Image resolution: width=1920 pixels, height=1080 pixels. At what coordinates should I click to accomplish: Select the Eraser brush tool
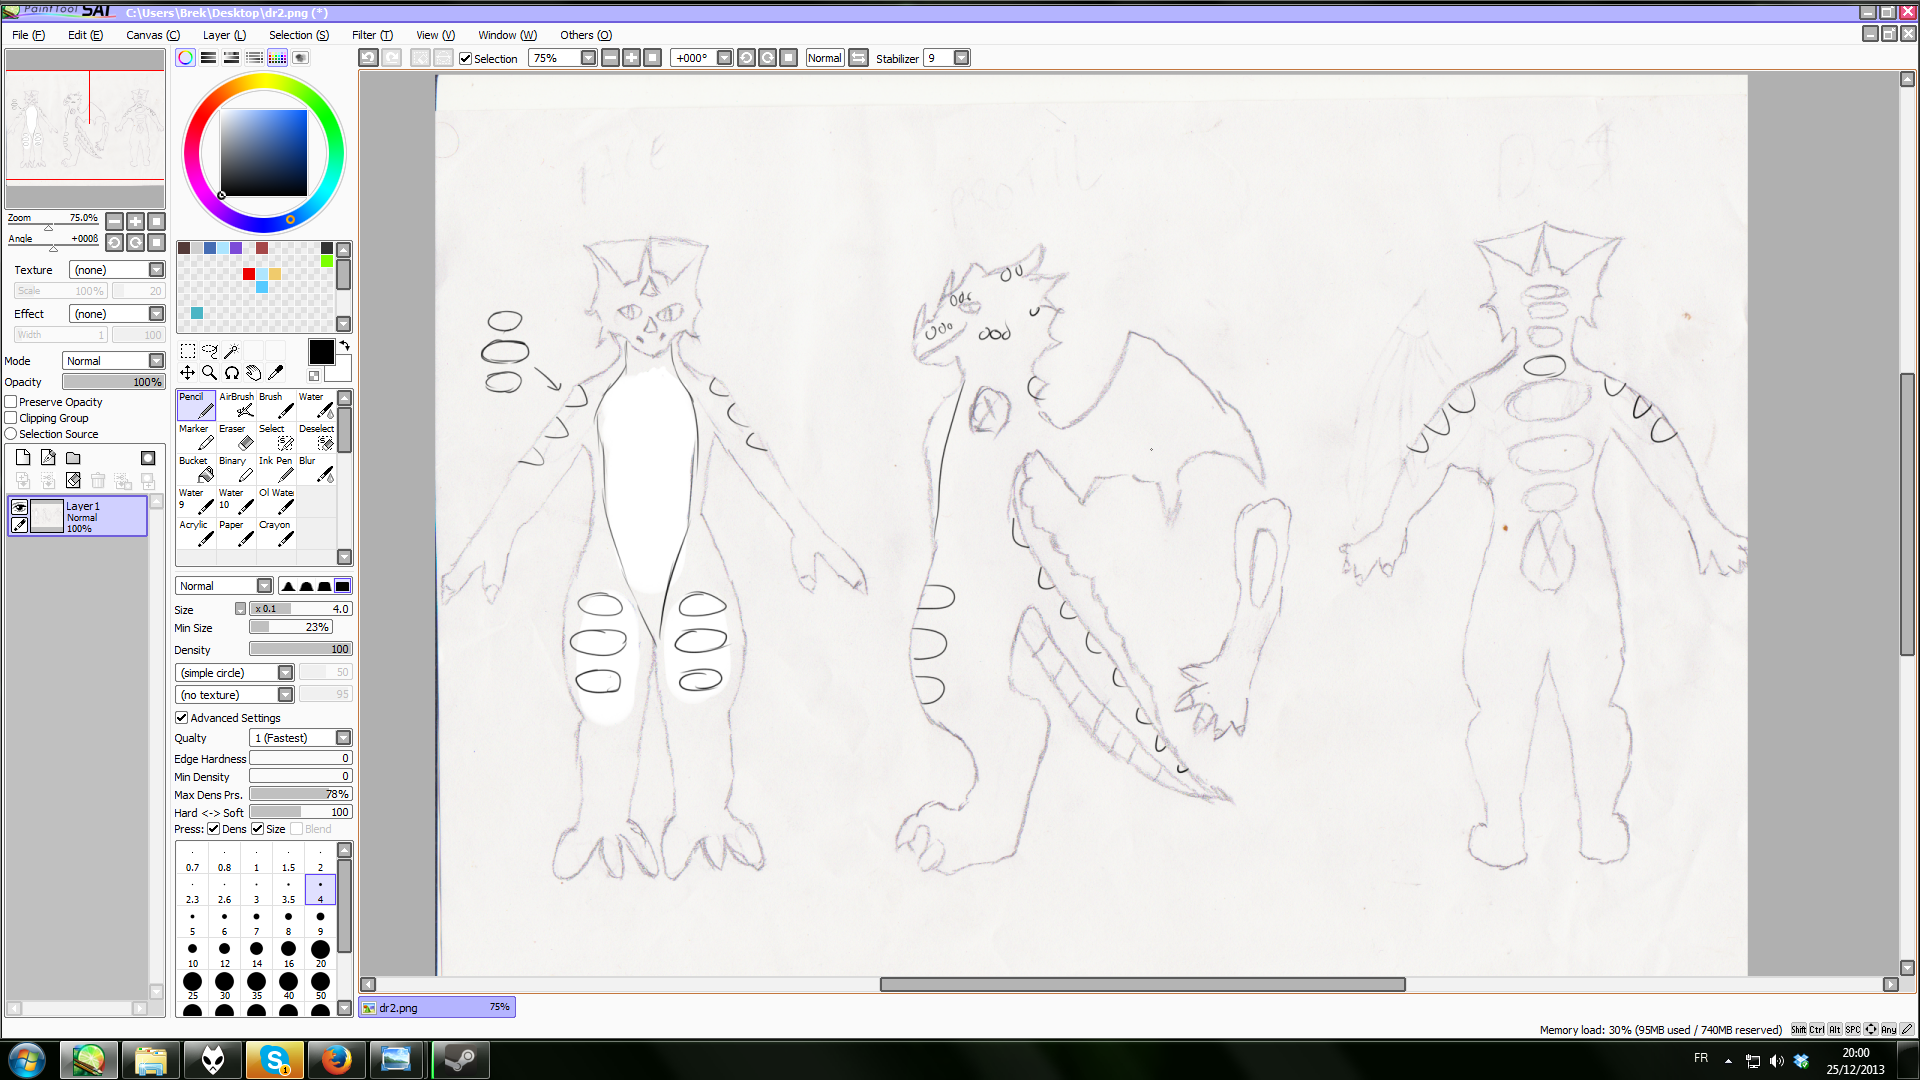click(x=236, y=437)
